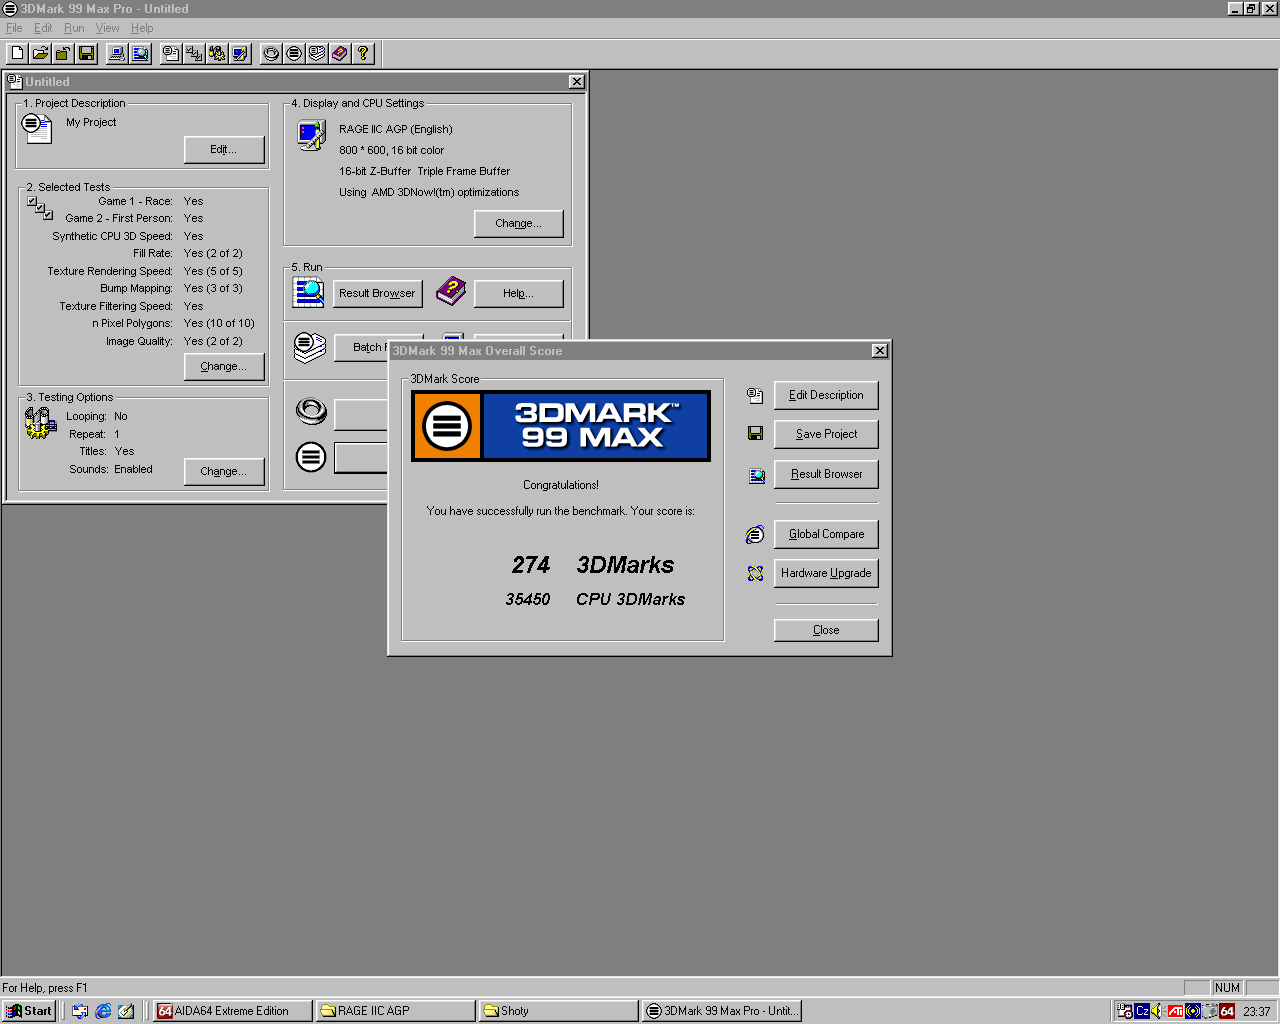Open the Run menu
This screenshot has height=1024, width=1280.
tap(74, 28)
